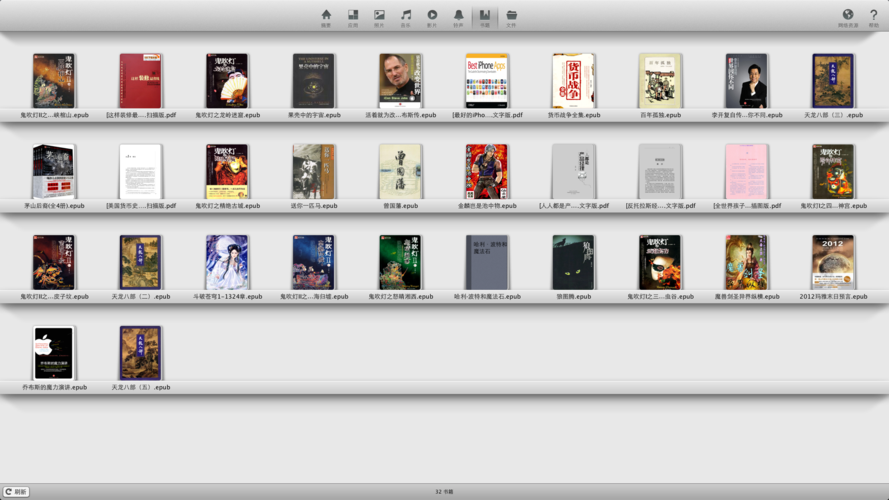Open the 斗破苍穹1-1324章.epub cover
Screen dimensions: 889x500
(x=227, y=262)
